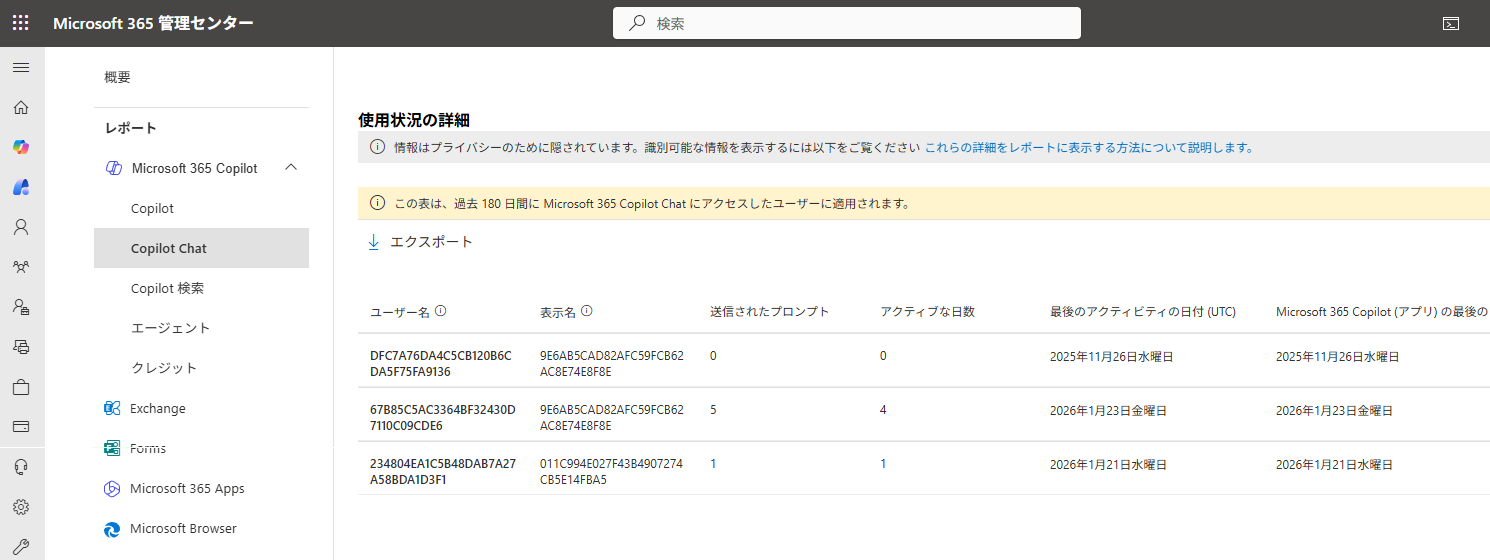The width and height of the screenshot is (1490, 560).
Task: Select エージェント report in sidebar
Action: 170,328
